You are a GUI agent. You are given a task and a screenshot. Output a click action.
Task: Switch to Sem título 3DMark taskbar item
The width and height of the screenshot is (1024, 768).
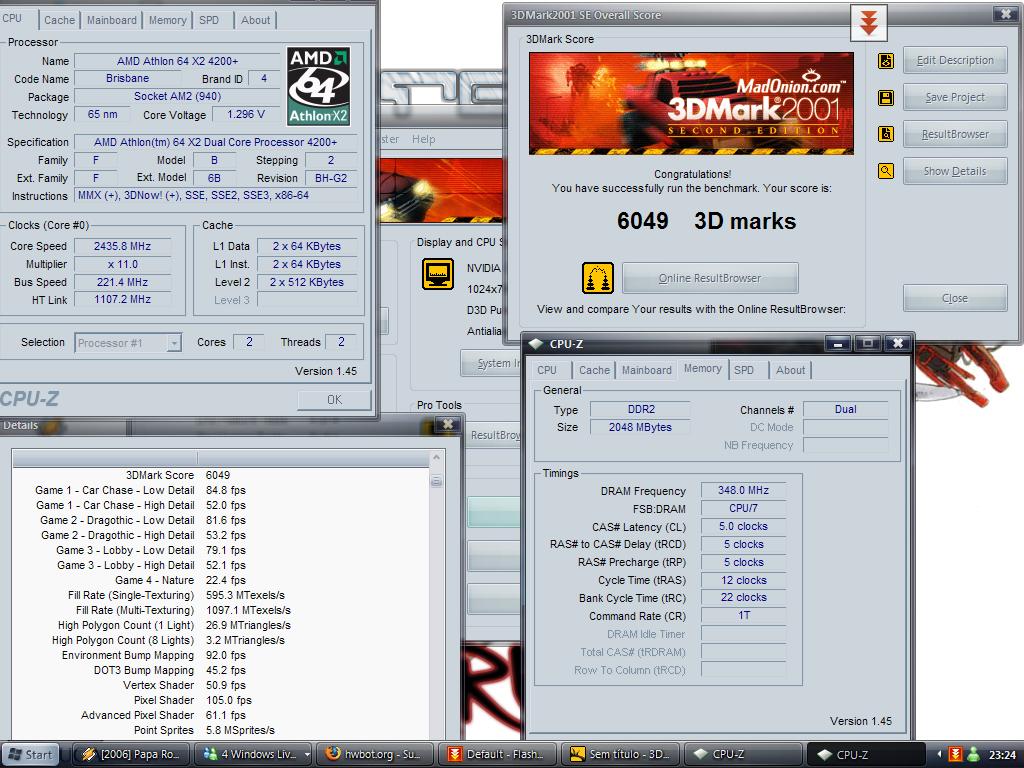(619, 754)
